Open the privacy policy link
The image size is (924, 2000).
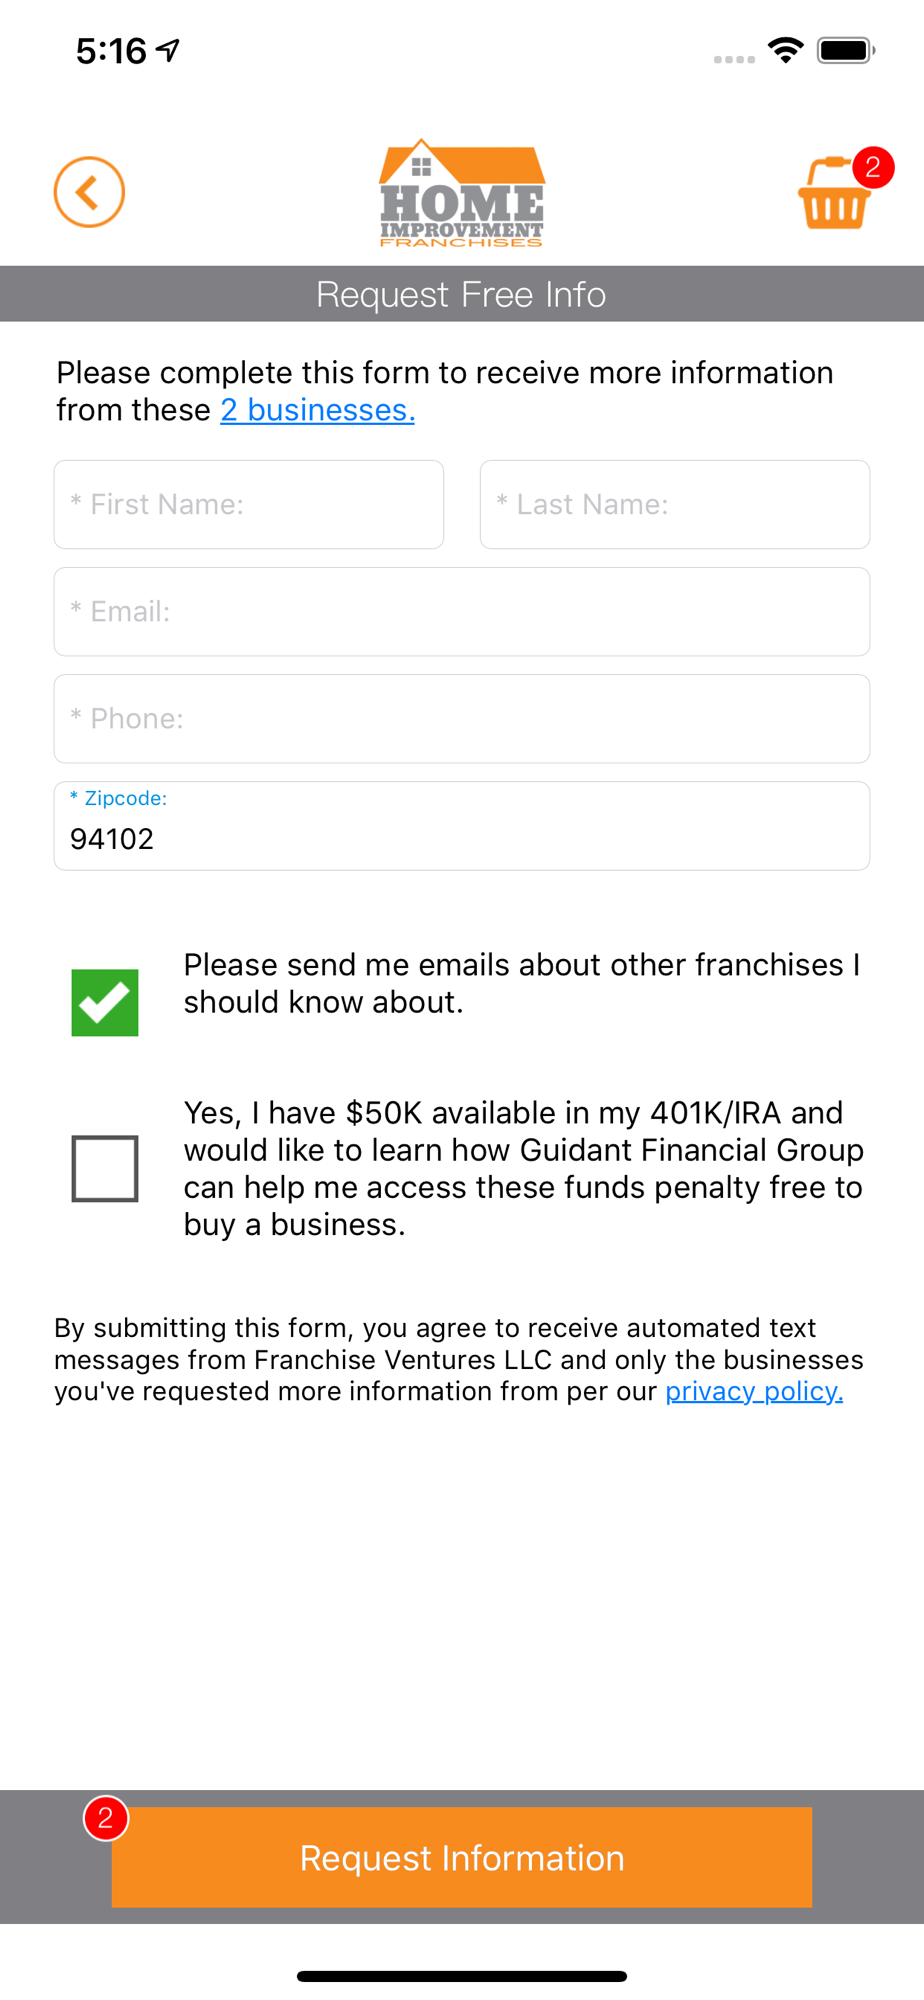click(x=754, y=1391)
